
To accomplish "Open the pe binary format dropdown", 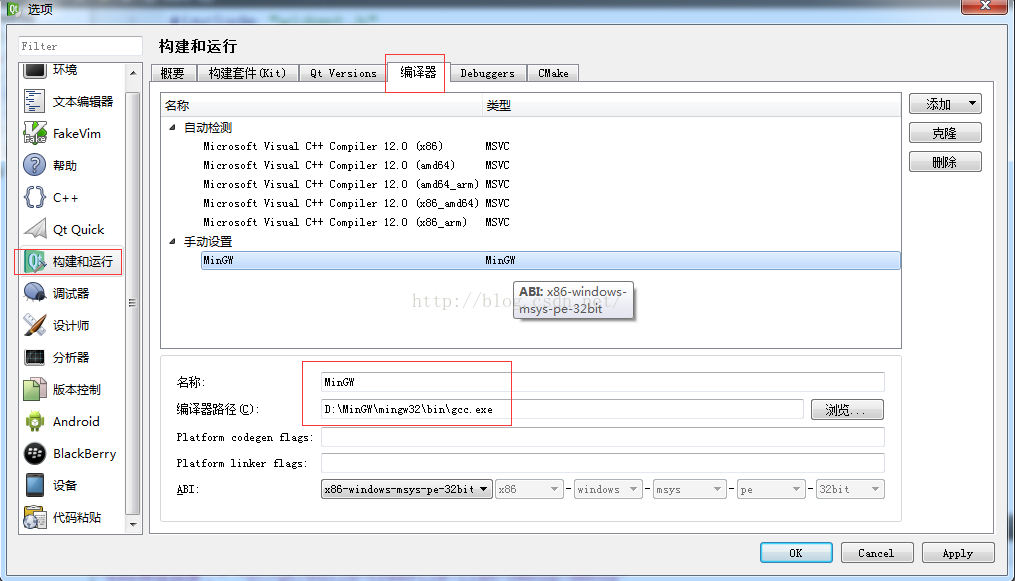I will (770, 489).
